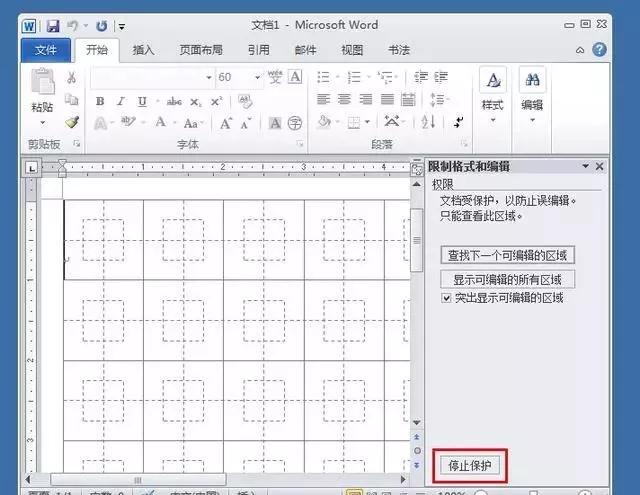Toggle show paragraph marks icon
Image resolution: width=640 pixels, height=495 pixels.
(x=458, y=122)
